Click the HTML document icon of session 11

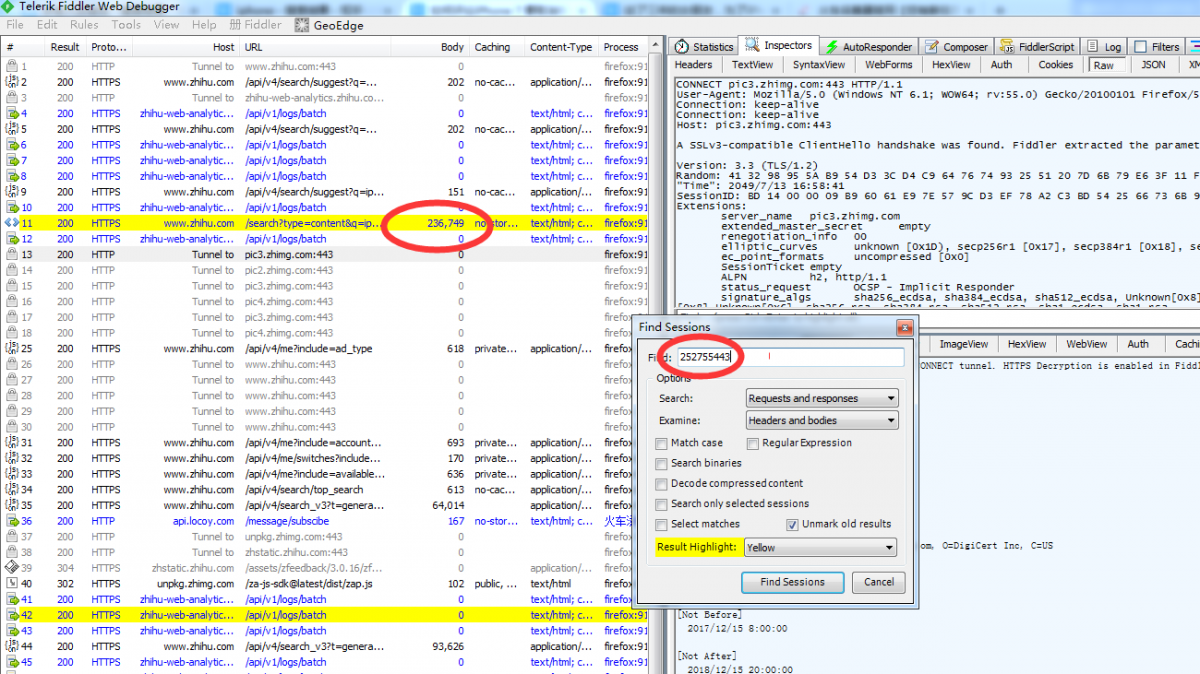click(11, 223)
